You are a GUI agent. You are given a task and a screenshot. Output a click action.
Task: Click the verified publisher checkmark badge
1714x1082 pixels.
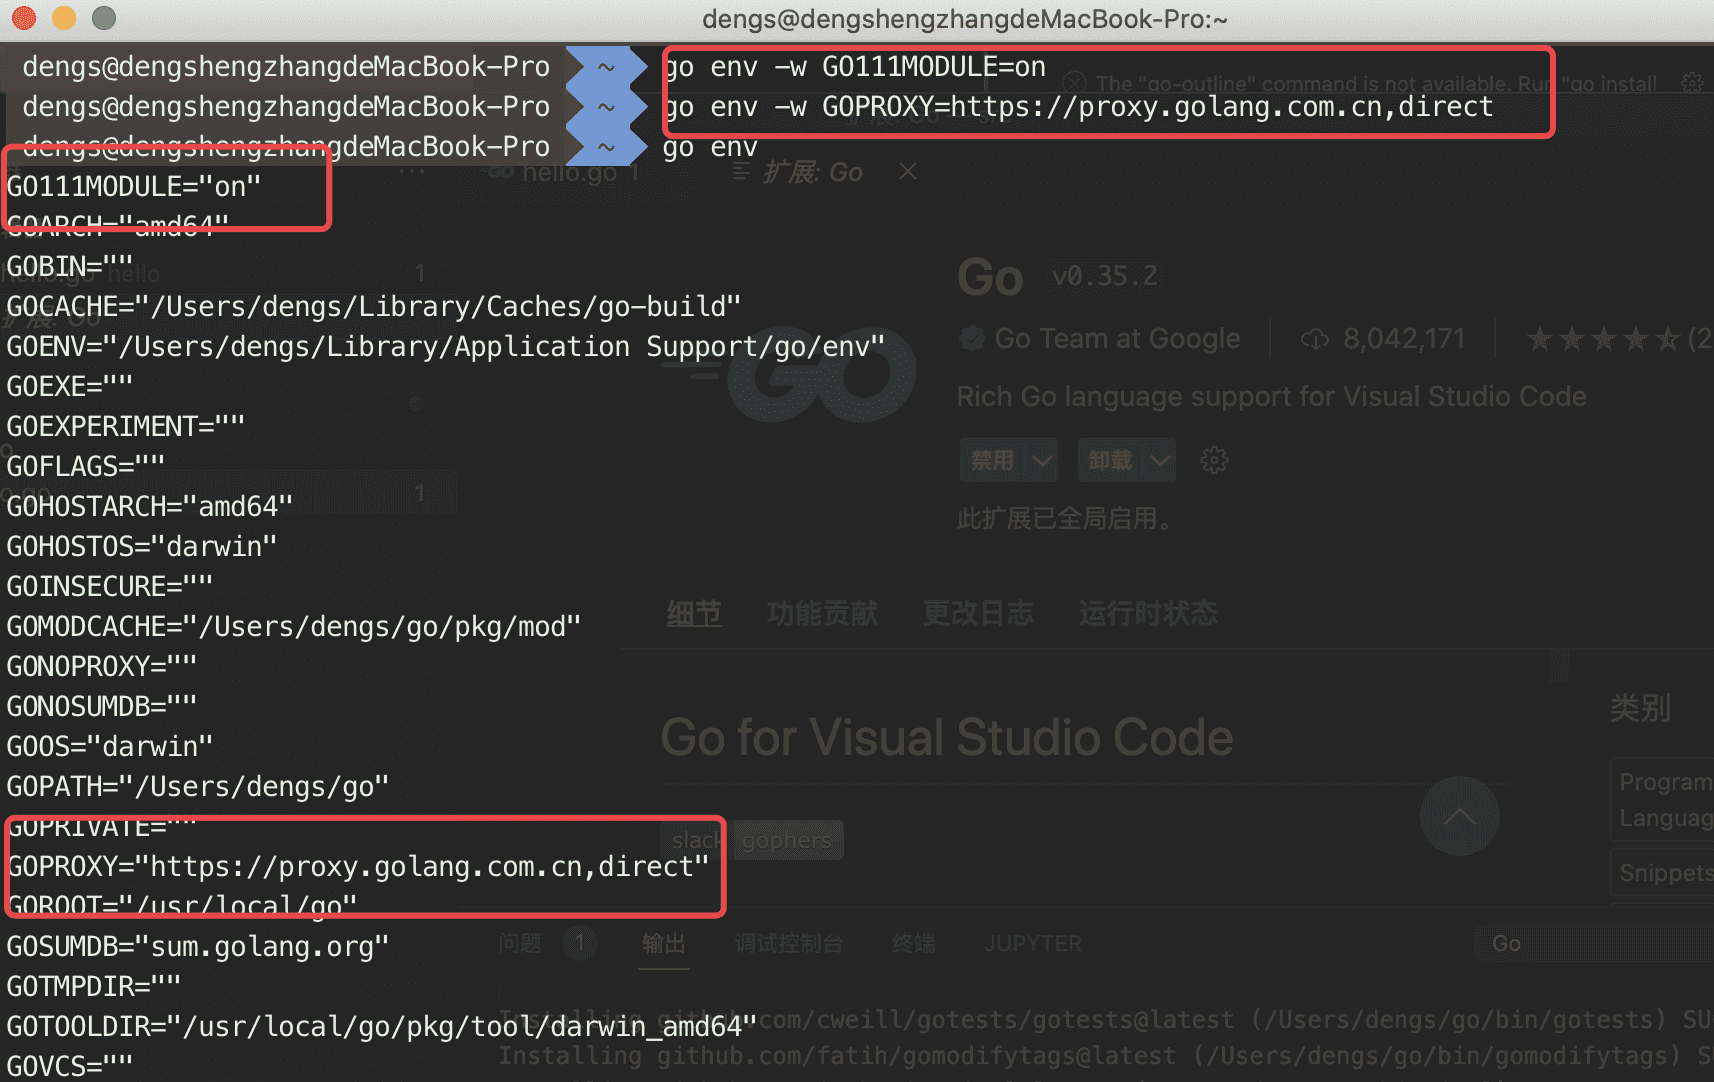pos(971,338)
